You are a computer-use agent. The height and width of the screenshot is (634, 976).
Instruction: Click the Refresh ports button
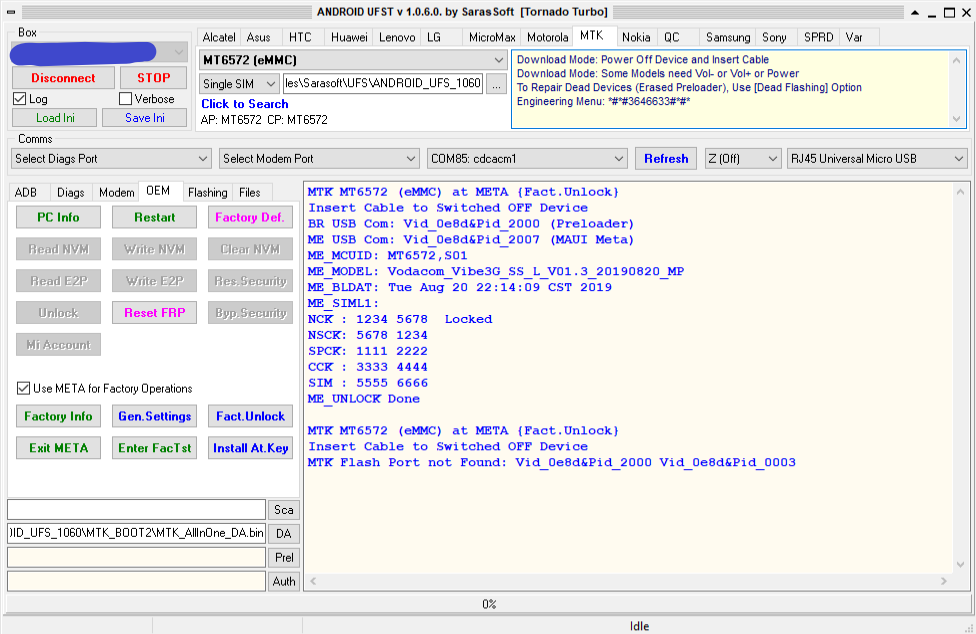[x=666, y=159]
